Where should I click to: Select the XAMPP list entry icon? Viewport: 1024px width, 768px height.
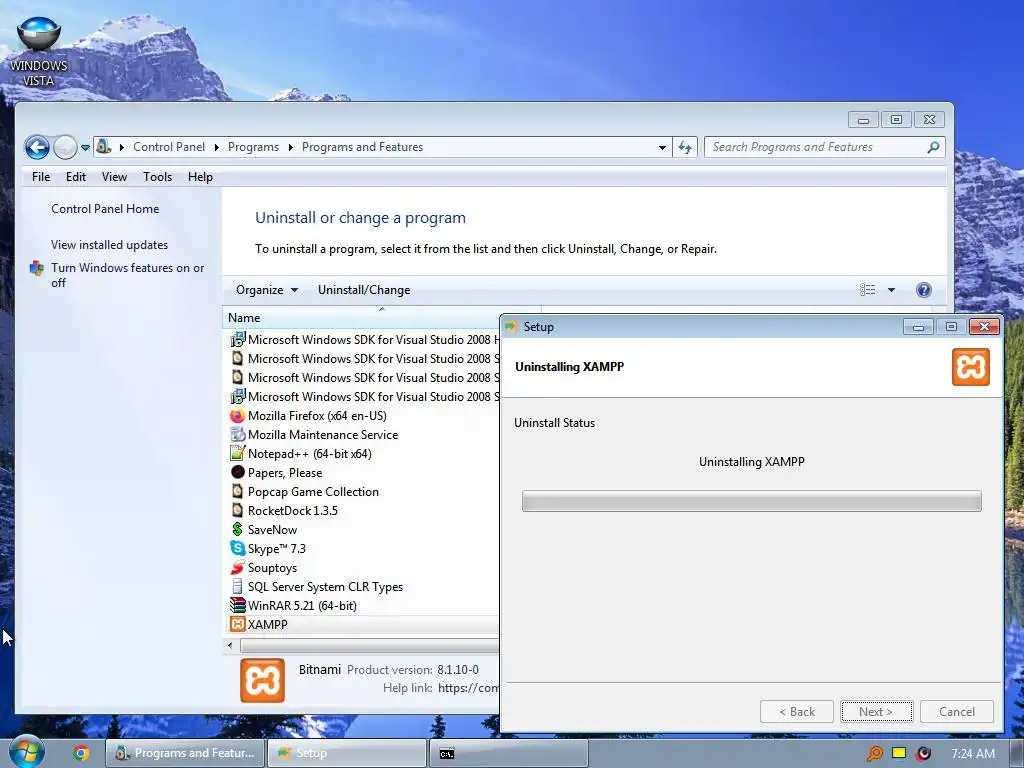click(x=238, y=624)
